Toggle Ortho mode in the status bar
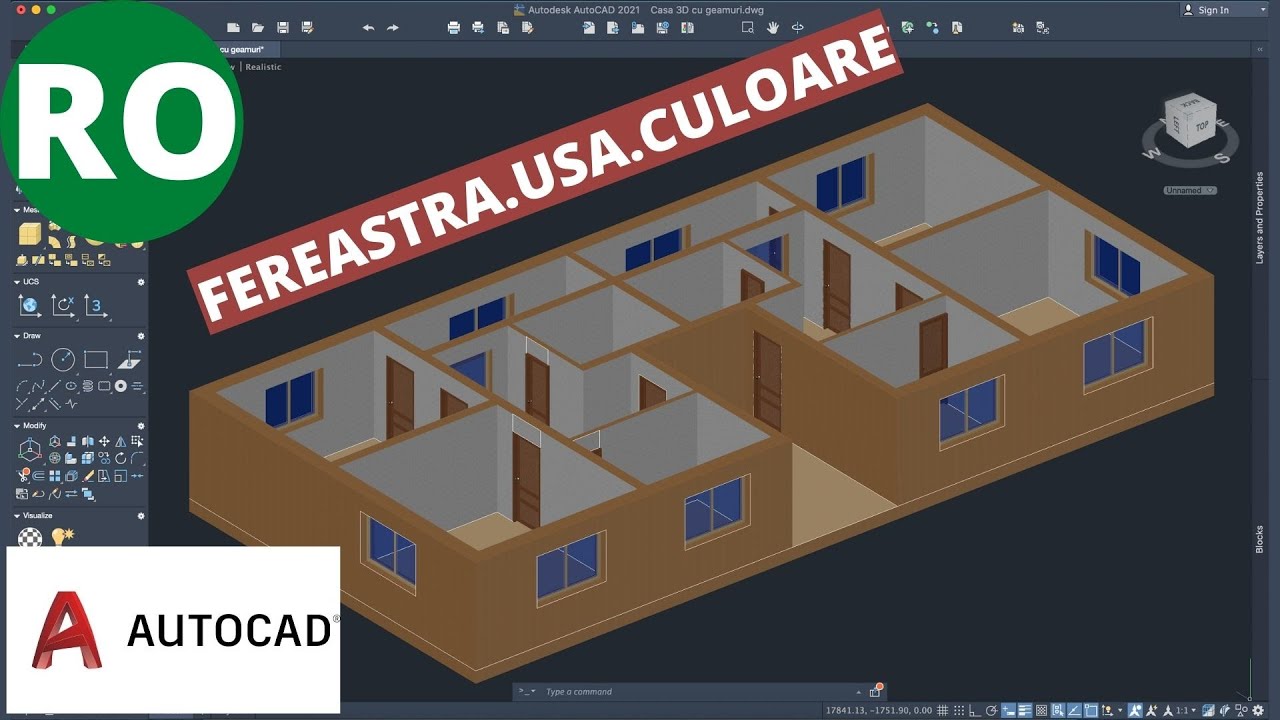 coord(975,710)
